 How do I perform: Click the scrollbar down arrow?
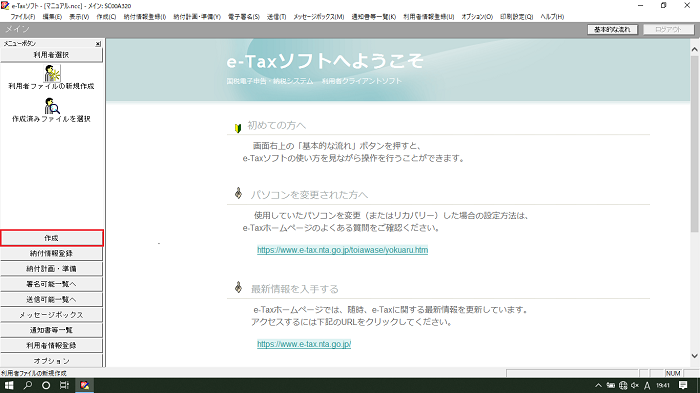pos(695,356)
